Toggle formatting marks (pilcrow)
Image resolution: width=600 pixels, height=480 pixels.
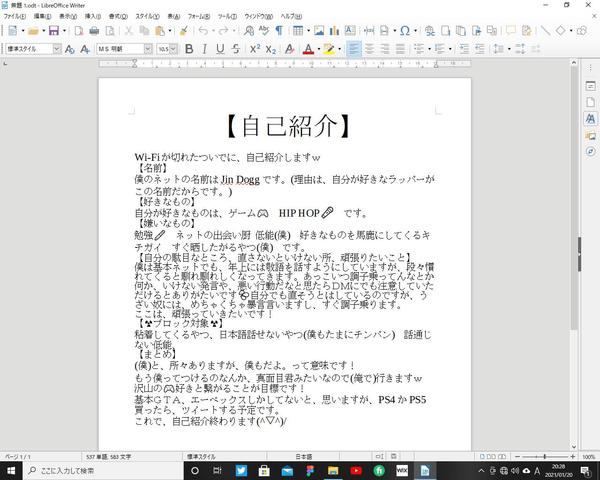coord(279,31)
